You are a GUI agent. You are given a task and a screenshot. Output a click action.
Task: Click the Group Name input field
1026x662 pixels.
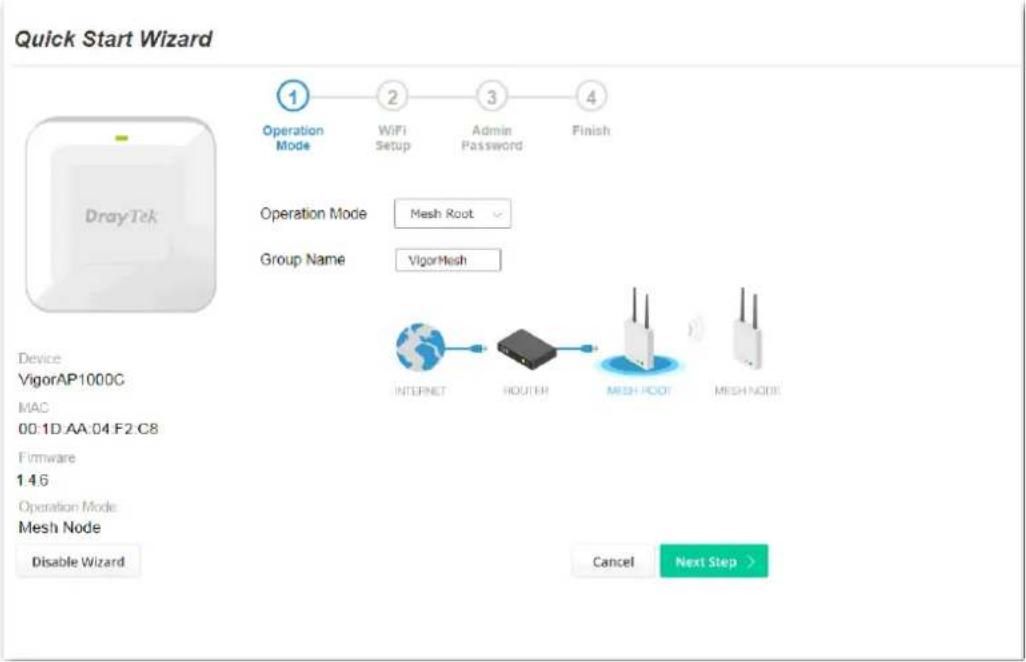(448, 260)
